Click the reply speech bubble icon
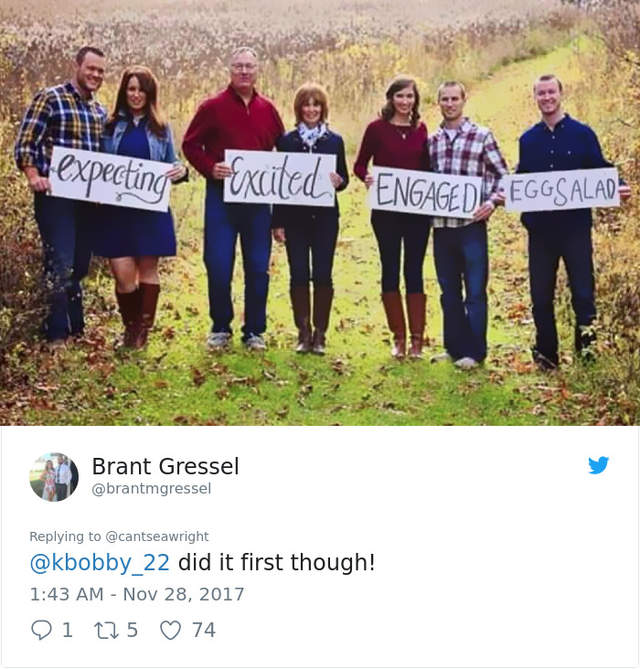The image size is (640, 669). pos(41,630)
